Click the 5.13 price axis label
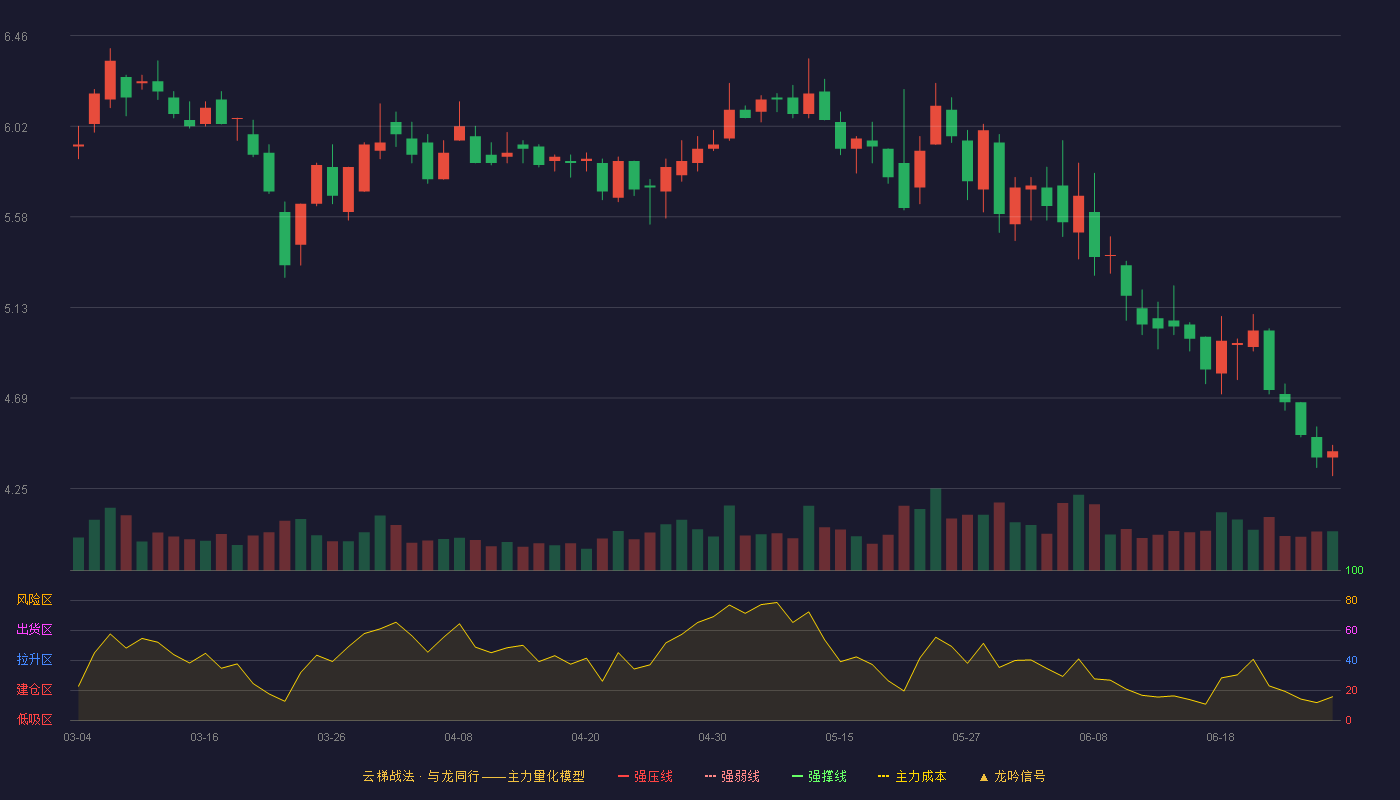The height and width of the screenshot is (800, 1400). (16, 309)
